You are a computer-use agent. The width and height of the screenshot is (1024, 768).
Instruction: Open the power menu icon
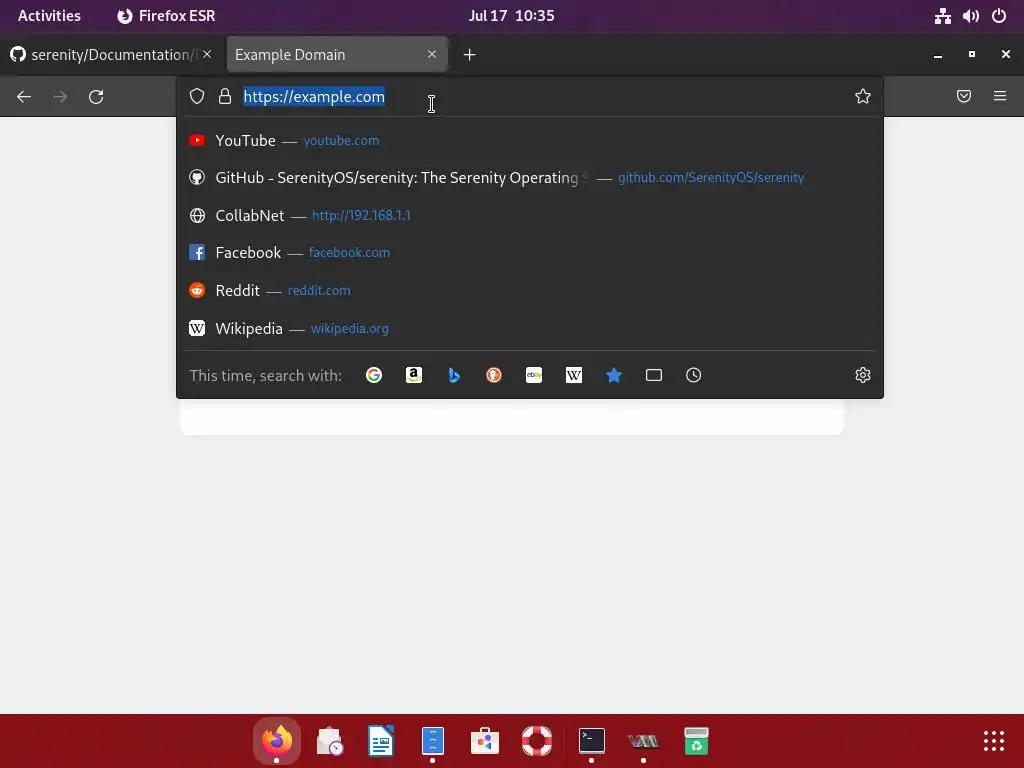tap(999, 16)
